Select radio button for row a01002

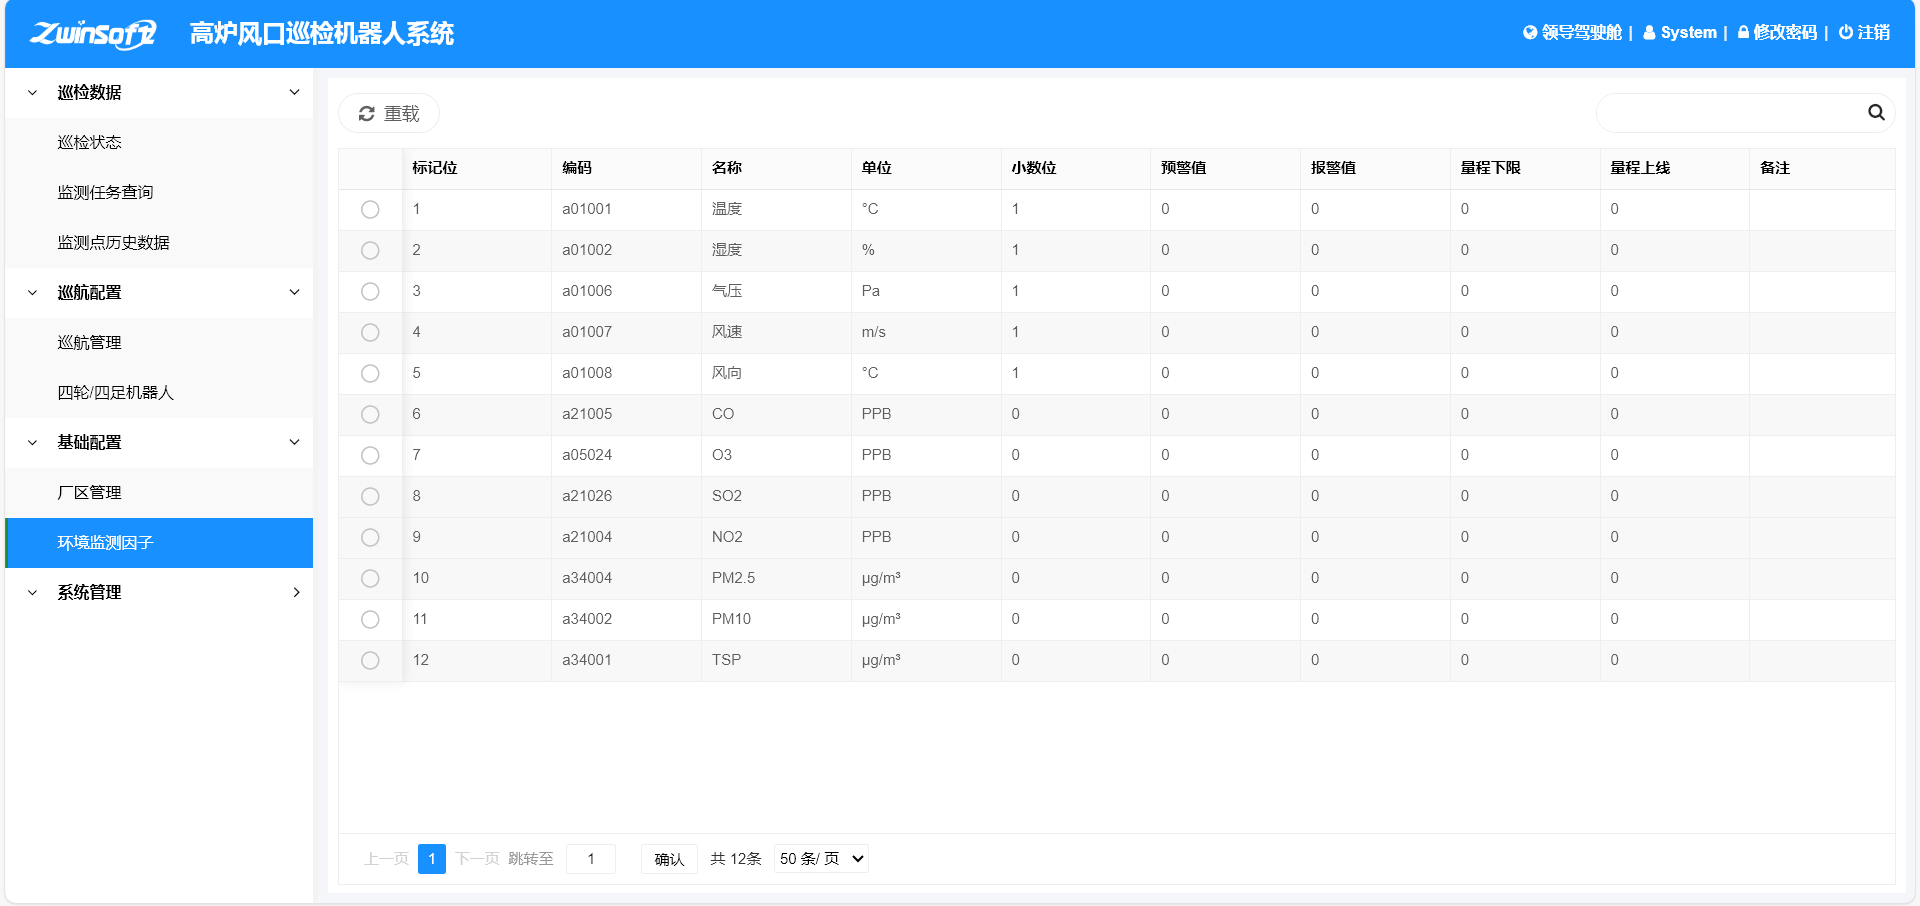pyautogui.click(x=370, y=251)
